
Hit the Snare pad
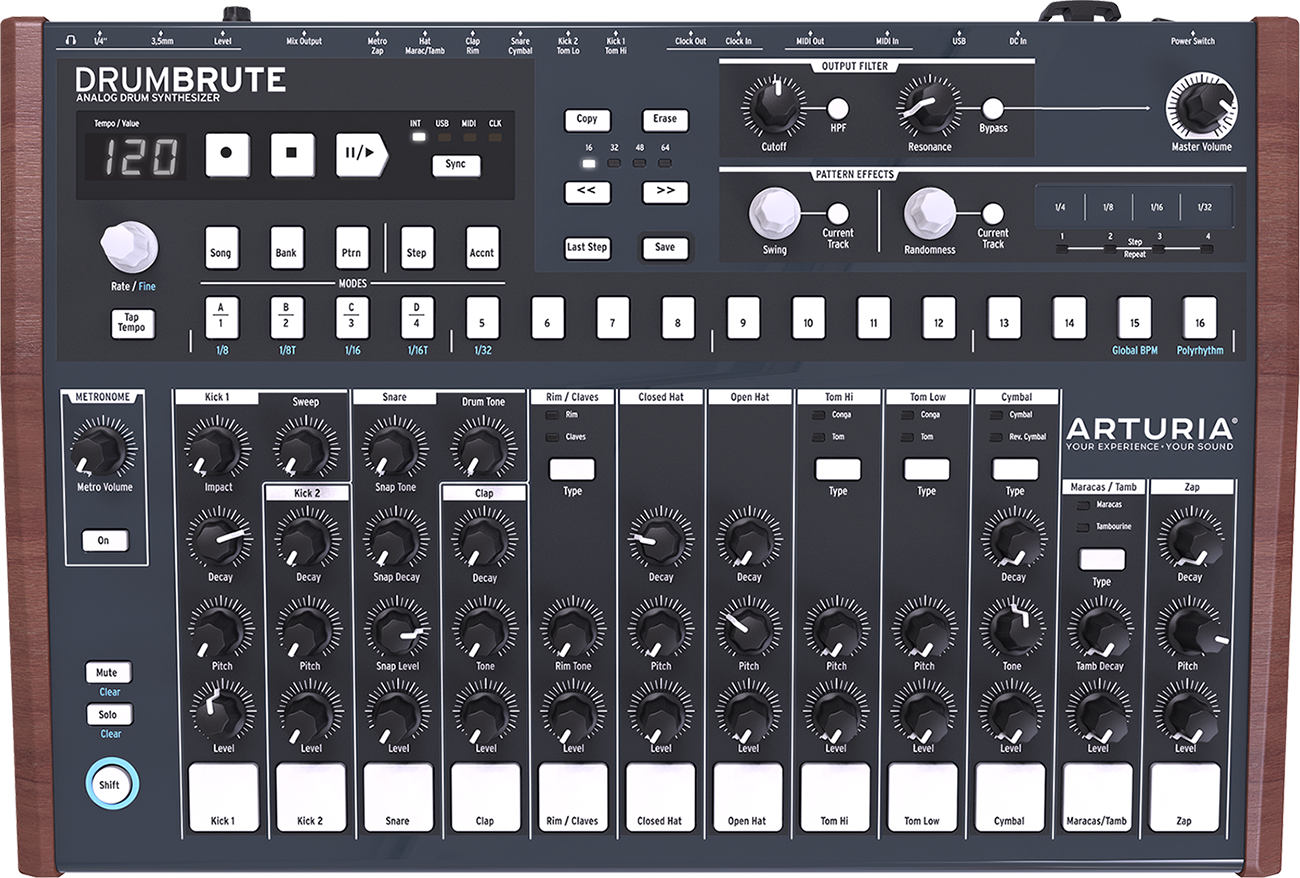pos(398,798)
